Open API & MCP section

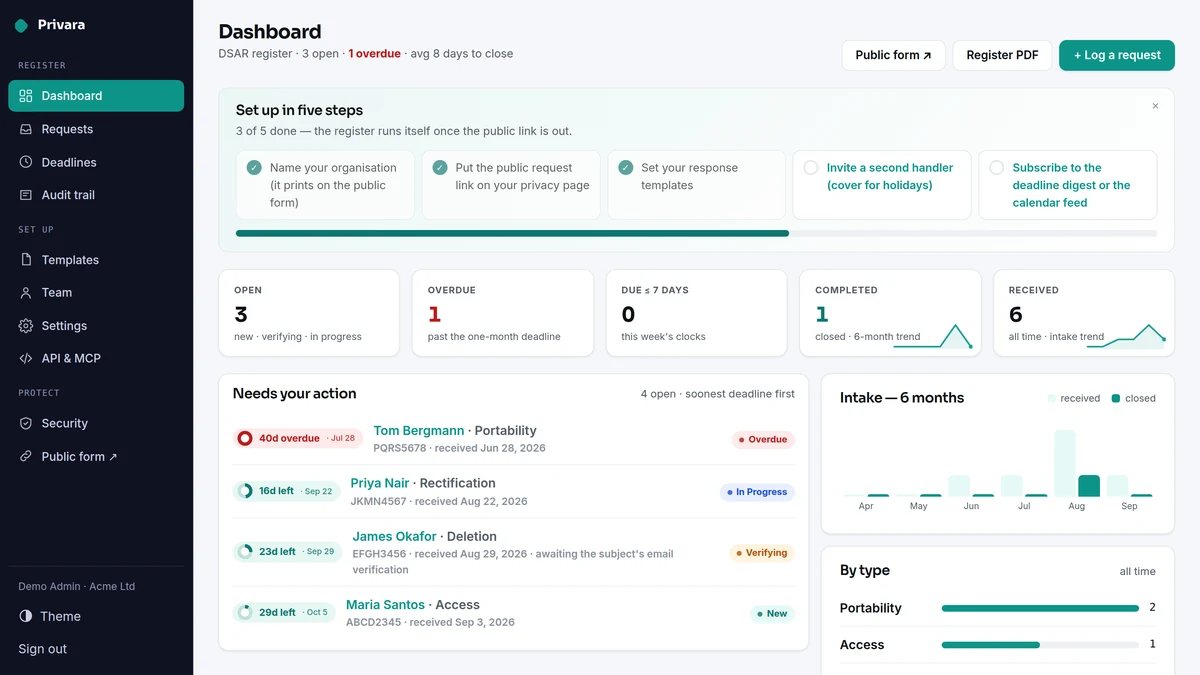click(x=96, y=358)
